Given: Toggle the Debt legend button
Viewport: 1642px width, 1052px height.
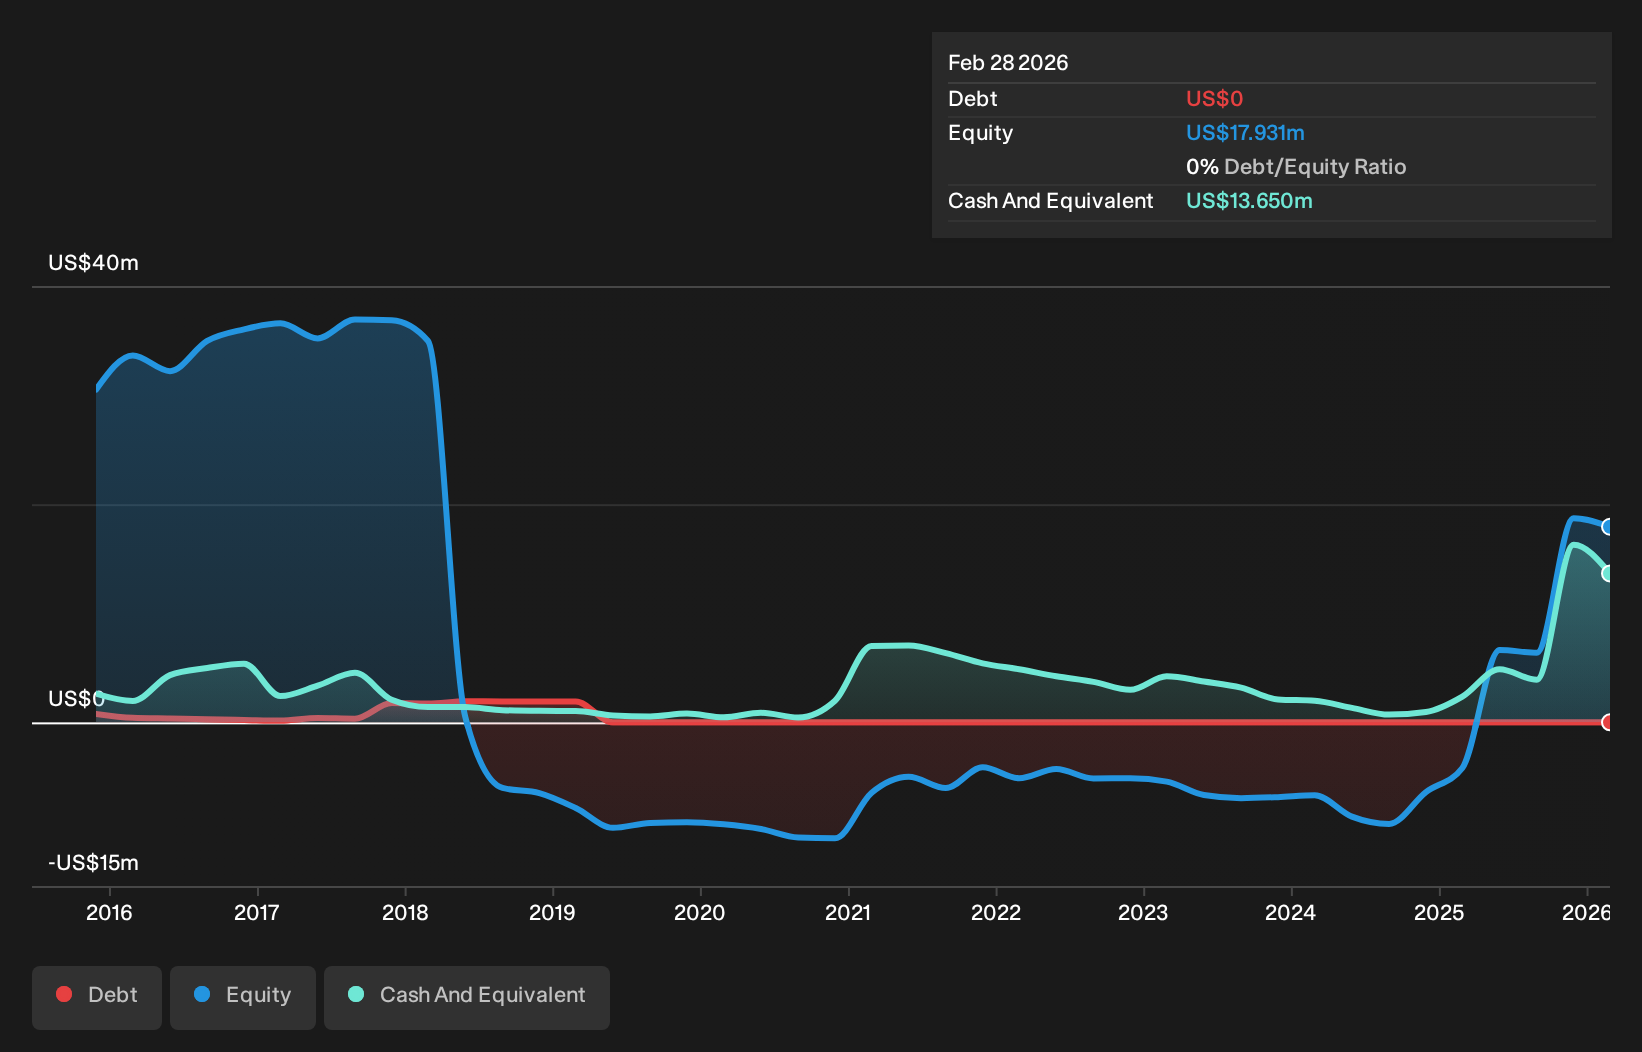Looking at the screenshot, I should [x=97, y=997].
